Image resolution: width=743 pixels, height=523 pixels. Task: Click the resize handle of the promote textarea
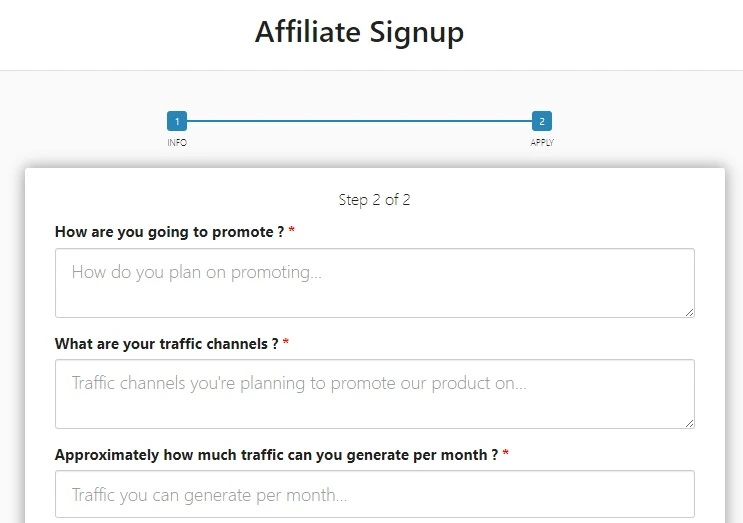tap(689, 312)
